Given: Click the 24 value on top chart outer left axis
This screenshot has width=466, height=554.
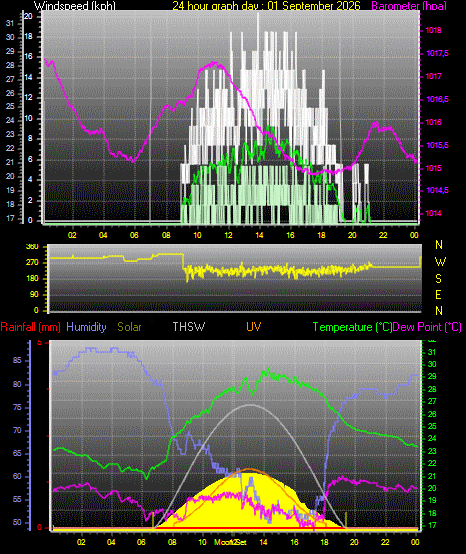Looking at the screenshot, I should (10, 120).
